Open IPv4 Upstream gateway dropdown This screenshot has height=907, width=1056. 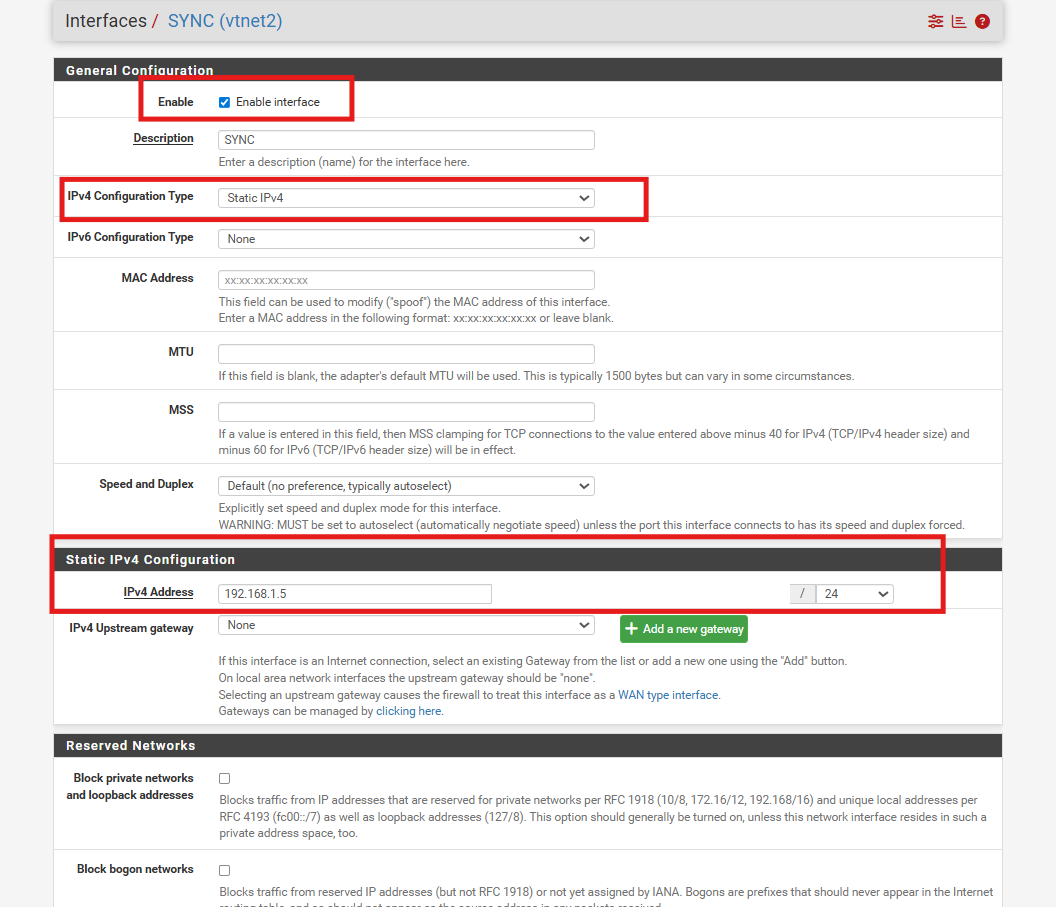pyautogui.click(x=406, y=625)
